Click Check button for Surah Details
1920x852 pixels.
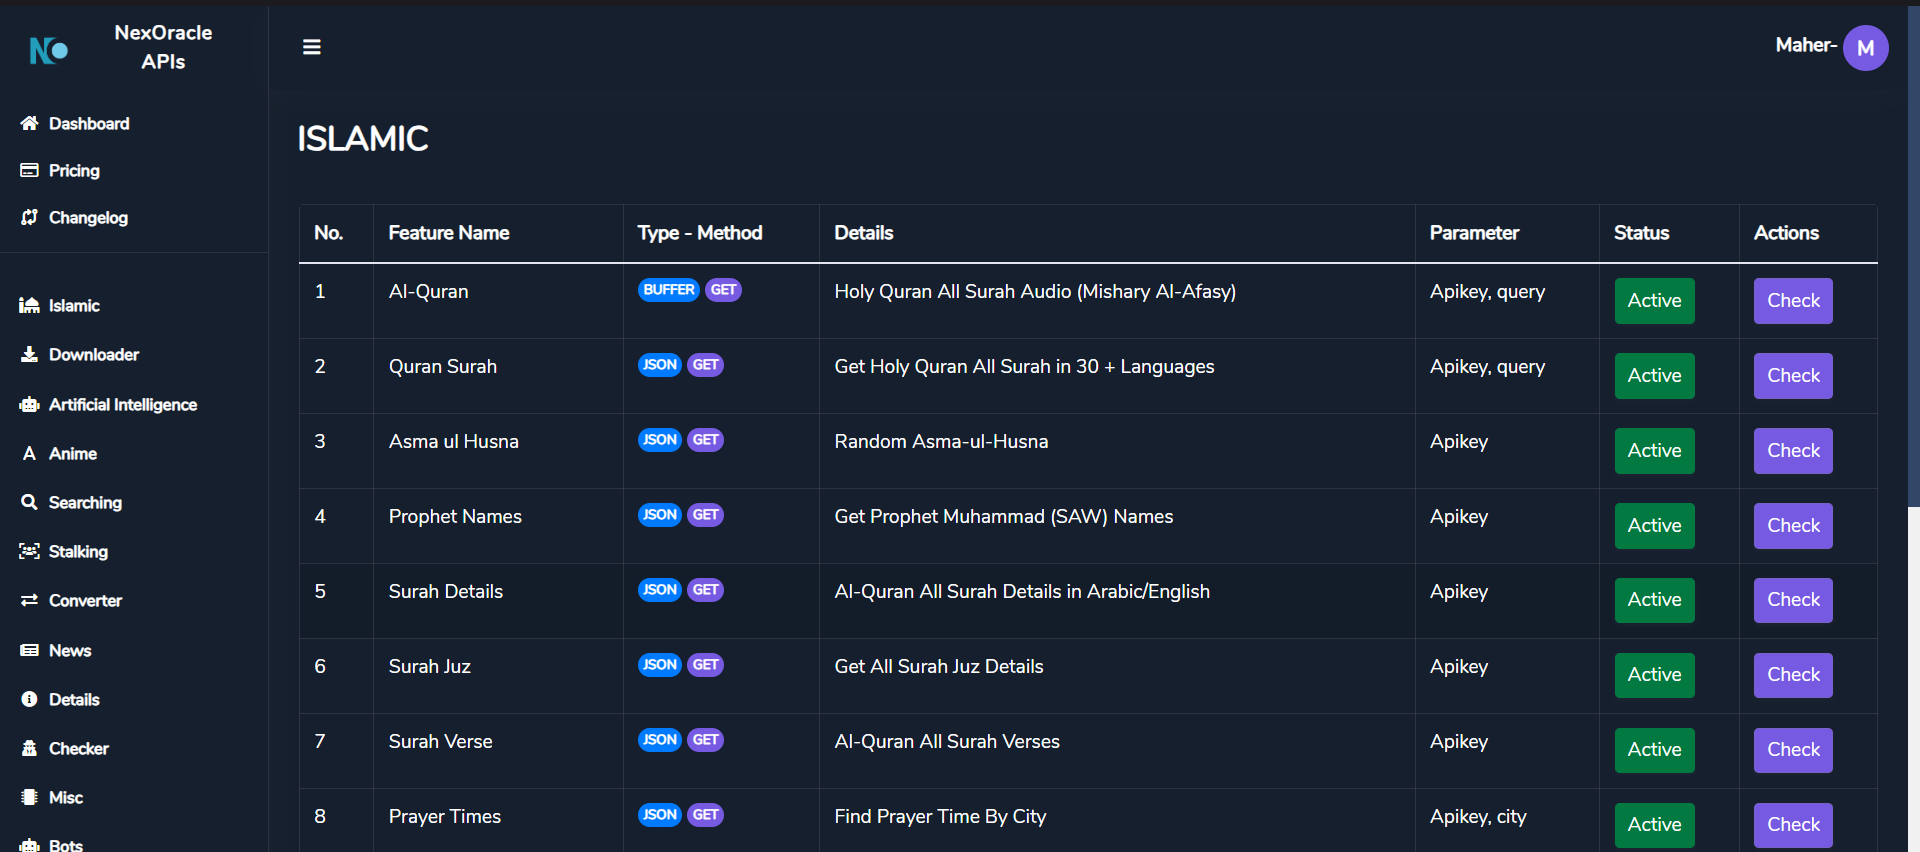(1793, 600)
